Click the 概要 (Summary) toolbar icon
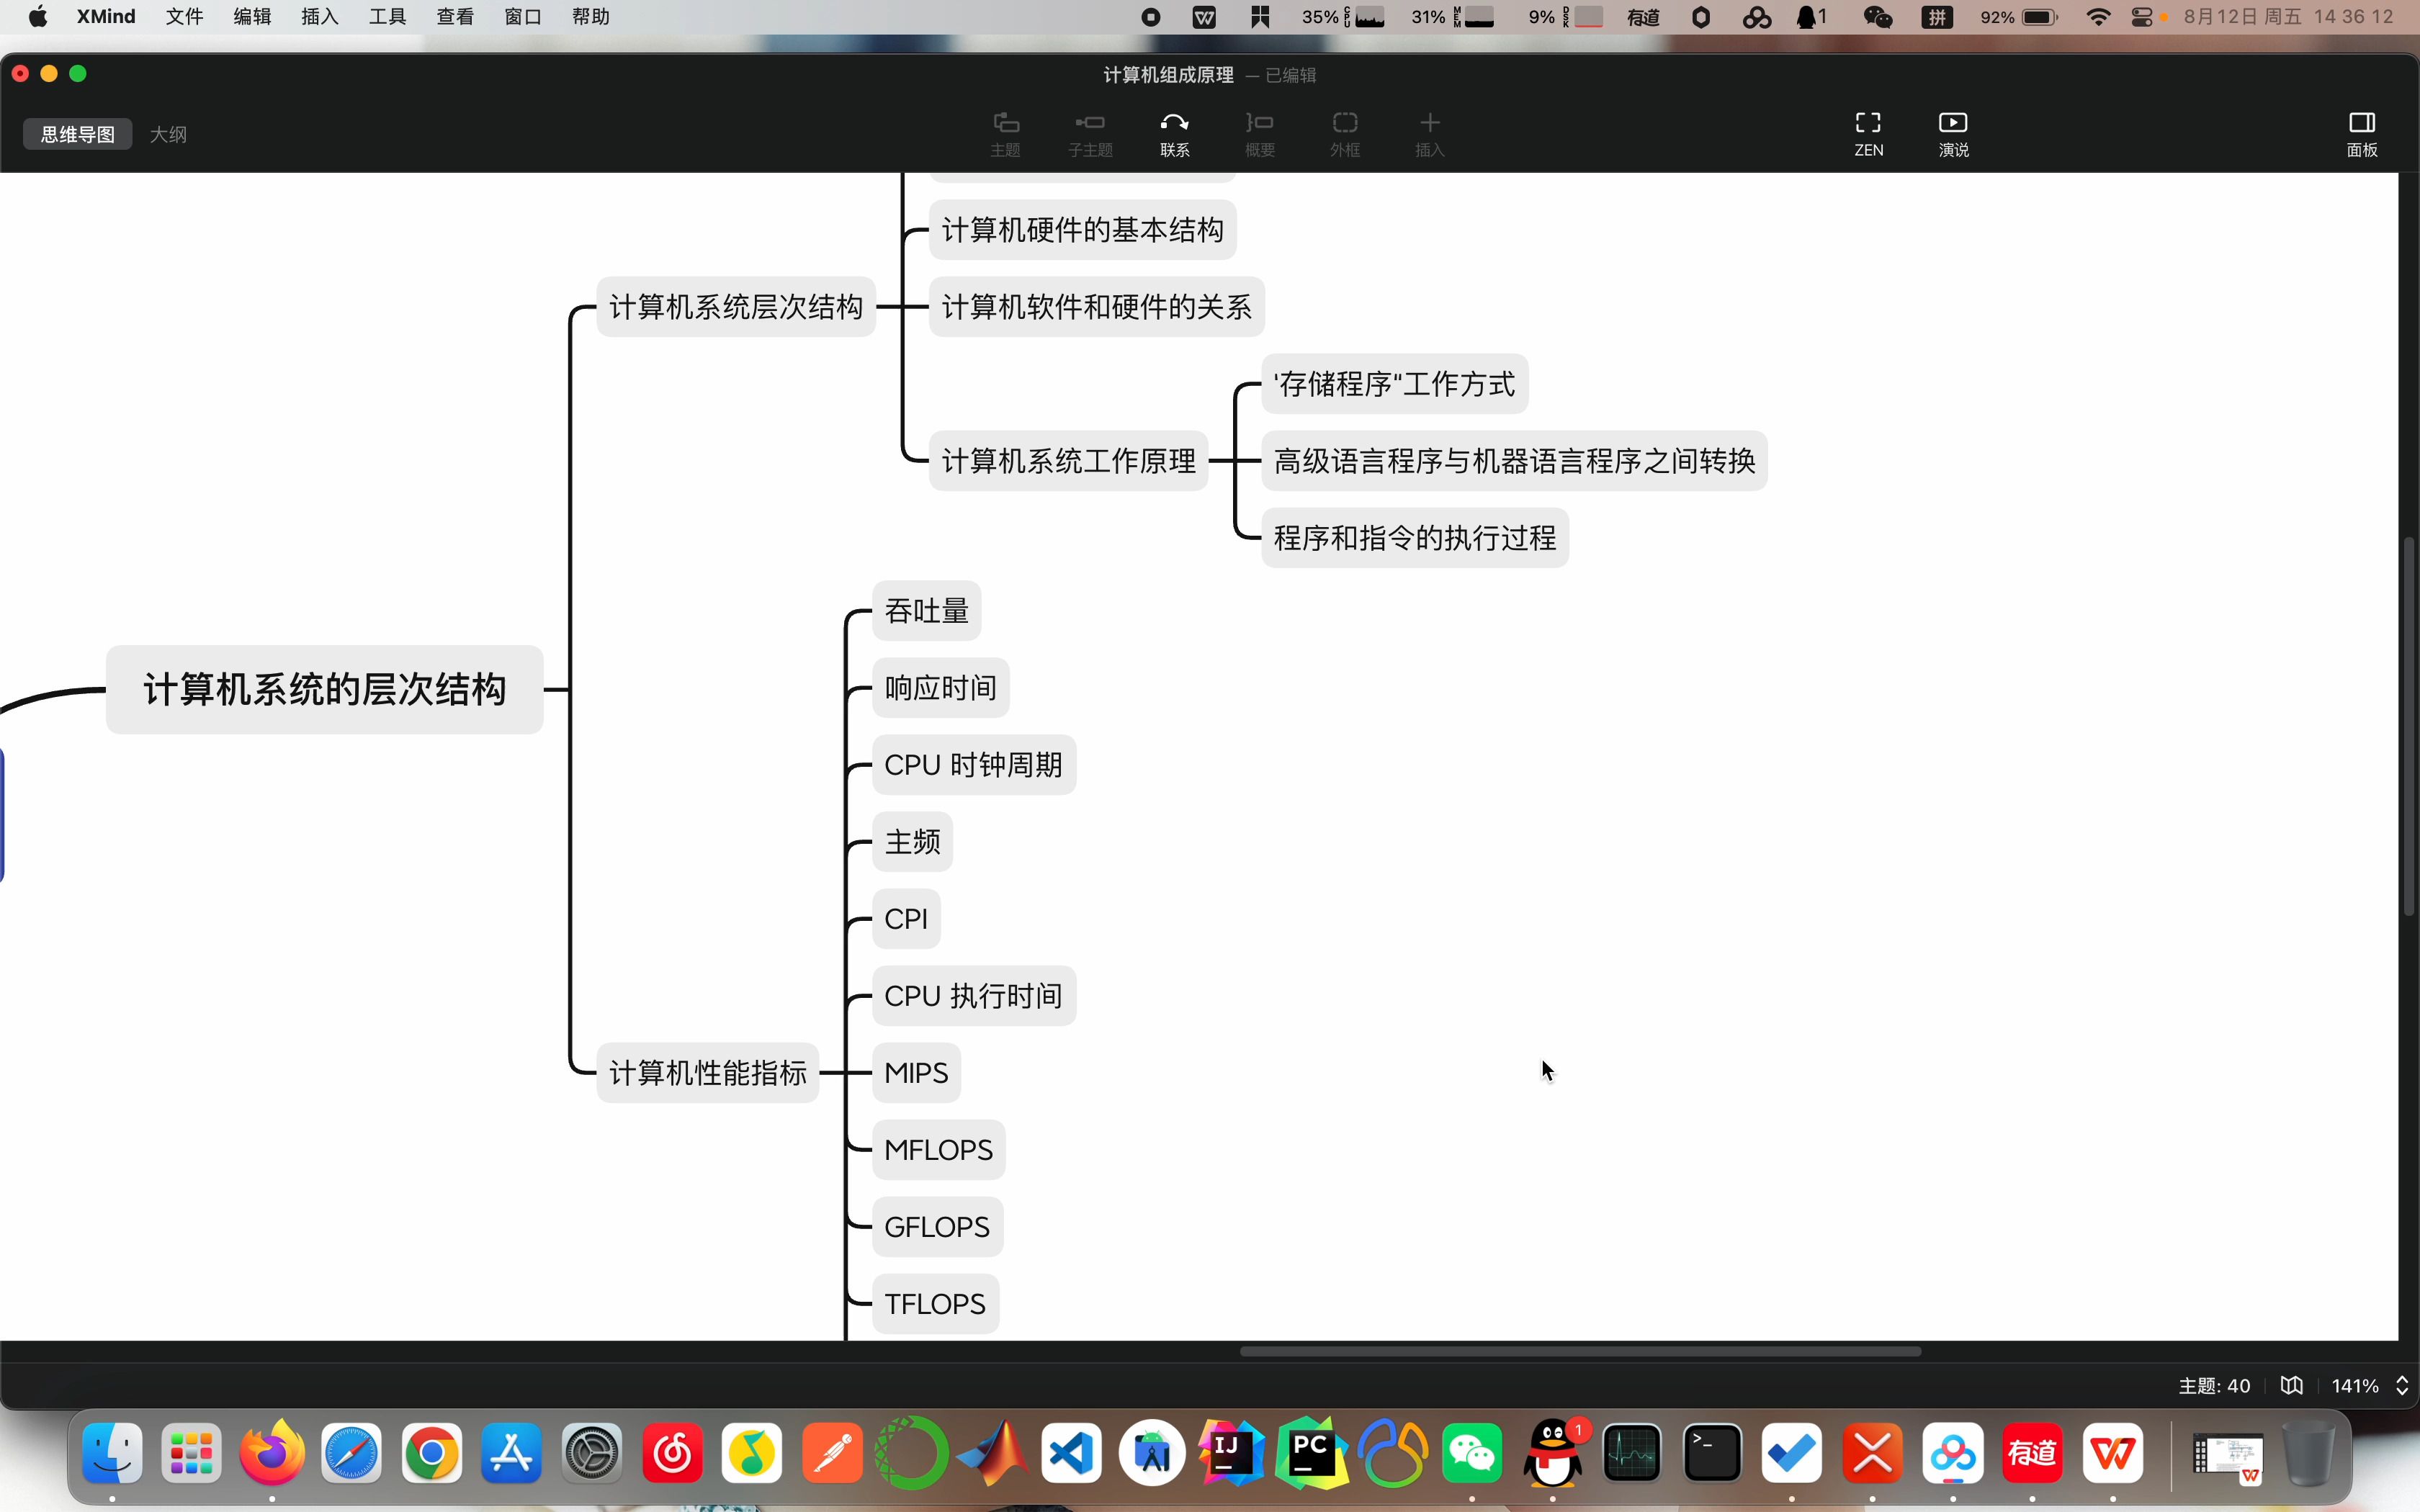 click(x=1259, y=133)
